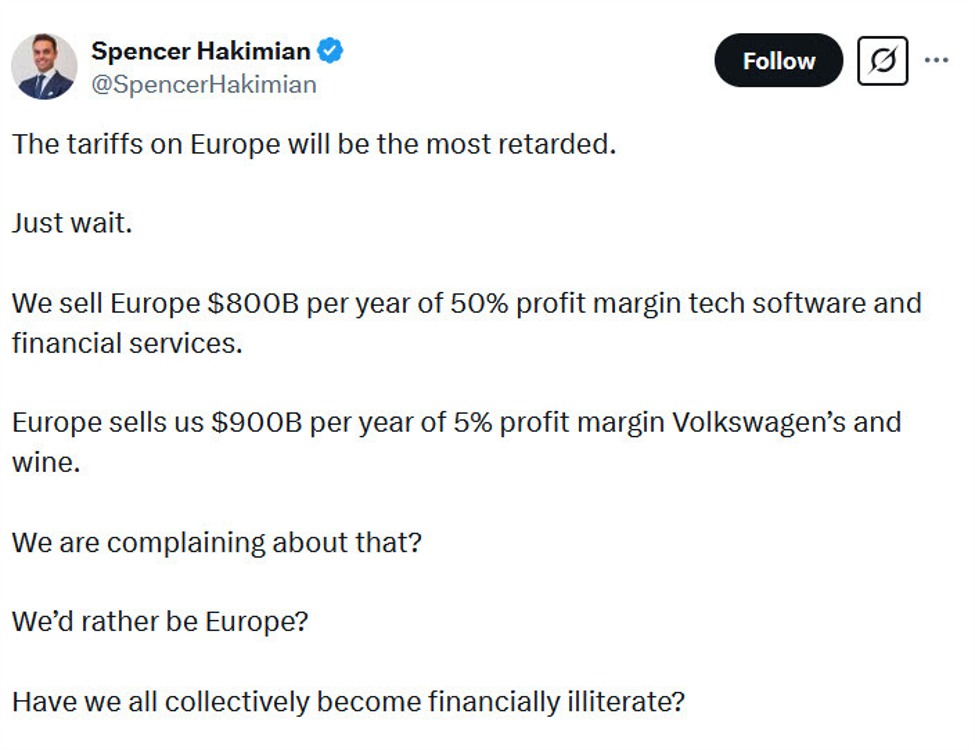This screenshot has height=750, width=975.
Task: Open the three-dot more options menu
Action: (936, 61)
